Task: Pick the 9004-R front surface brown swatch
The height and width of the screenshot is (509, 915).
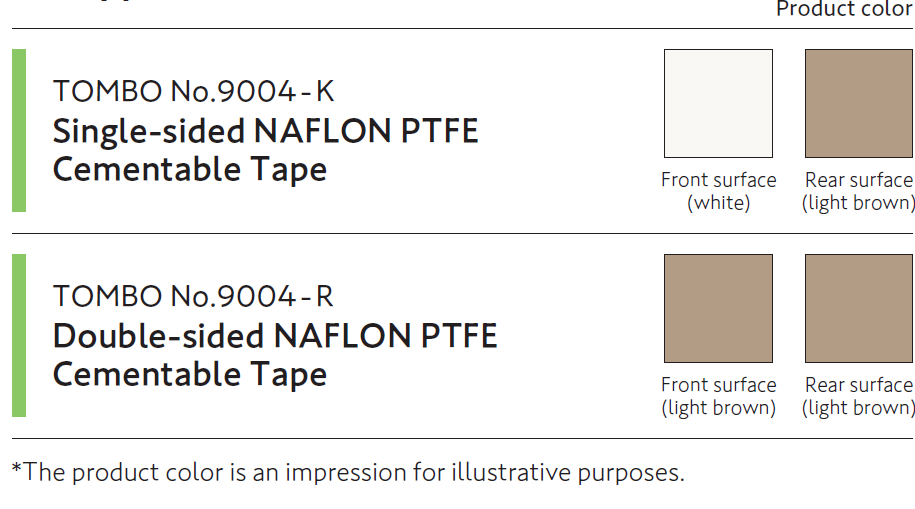Action: click(x=718, y=308)
